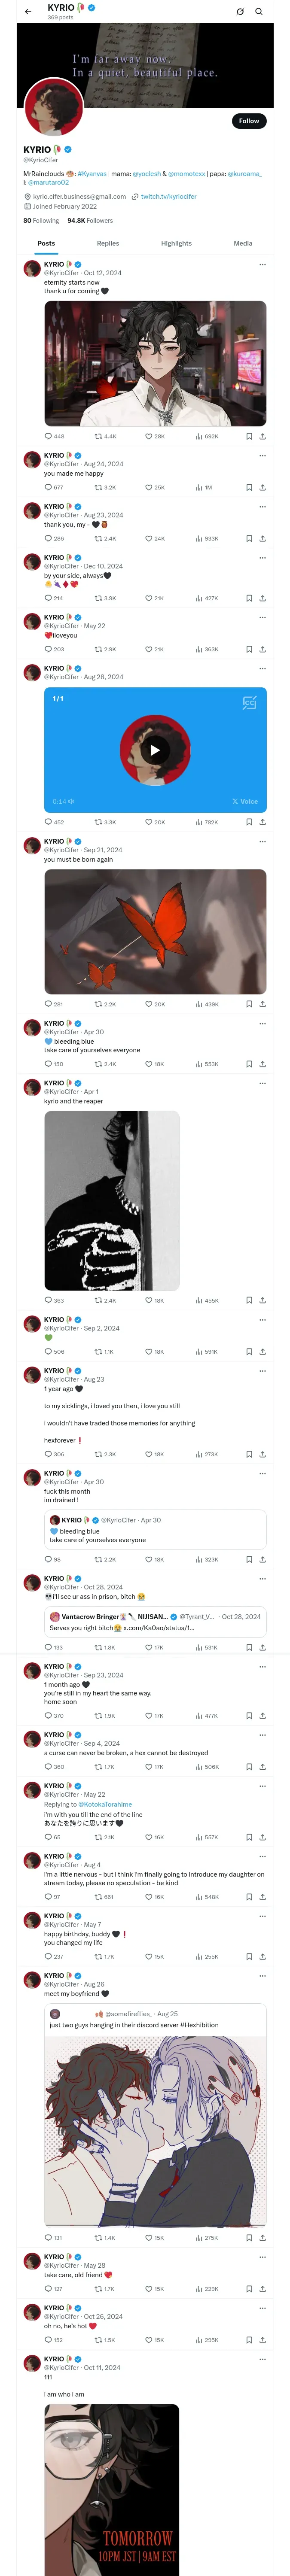Share the 'kyrio and the reaper' post
Screen dimensions: 290x2576
pos(262,1300)
